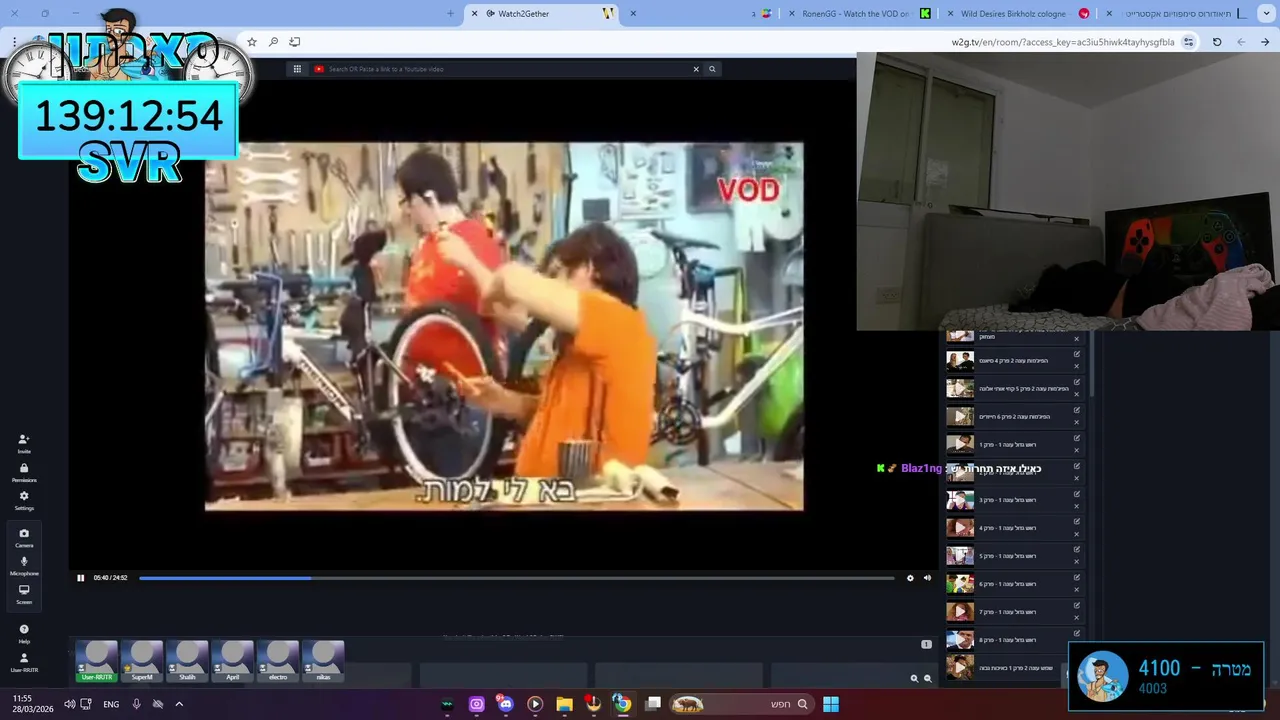Image resolution: width=1280 pixels, height=720 pixels.
Task: Open Invite in the left sidebar
Action: [24, 443]
